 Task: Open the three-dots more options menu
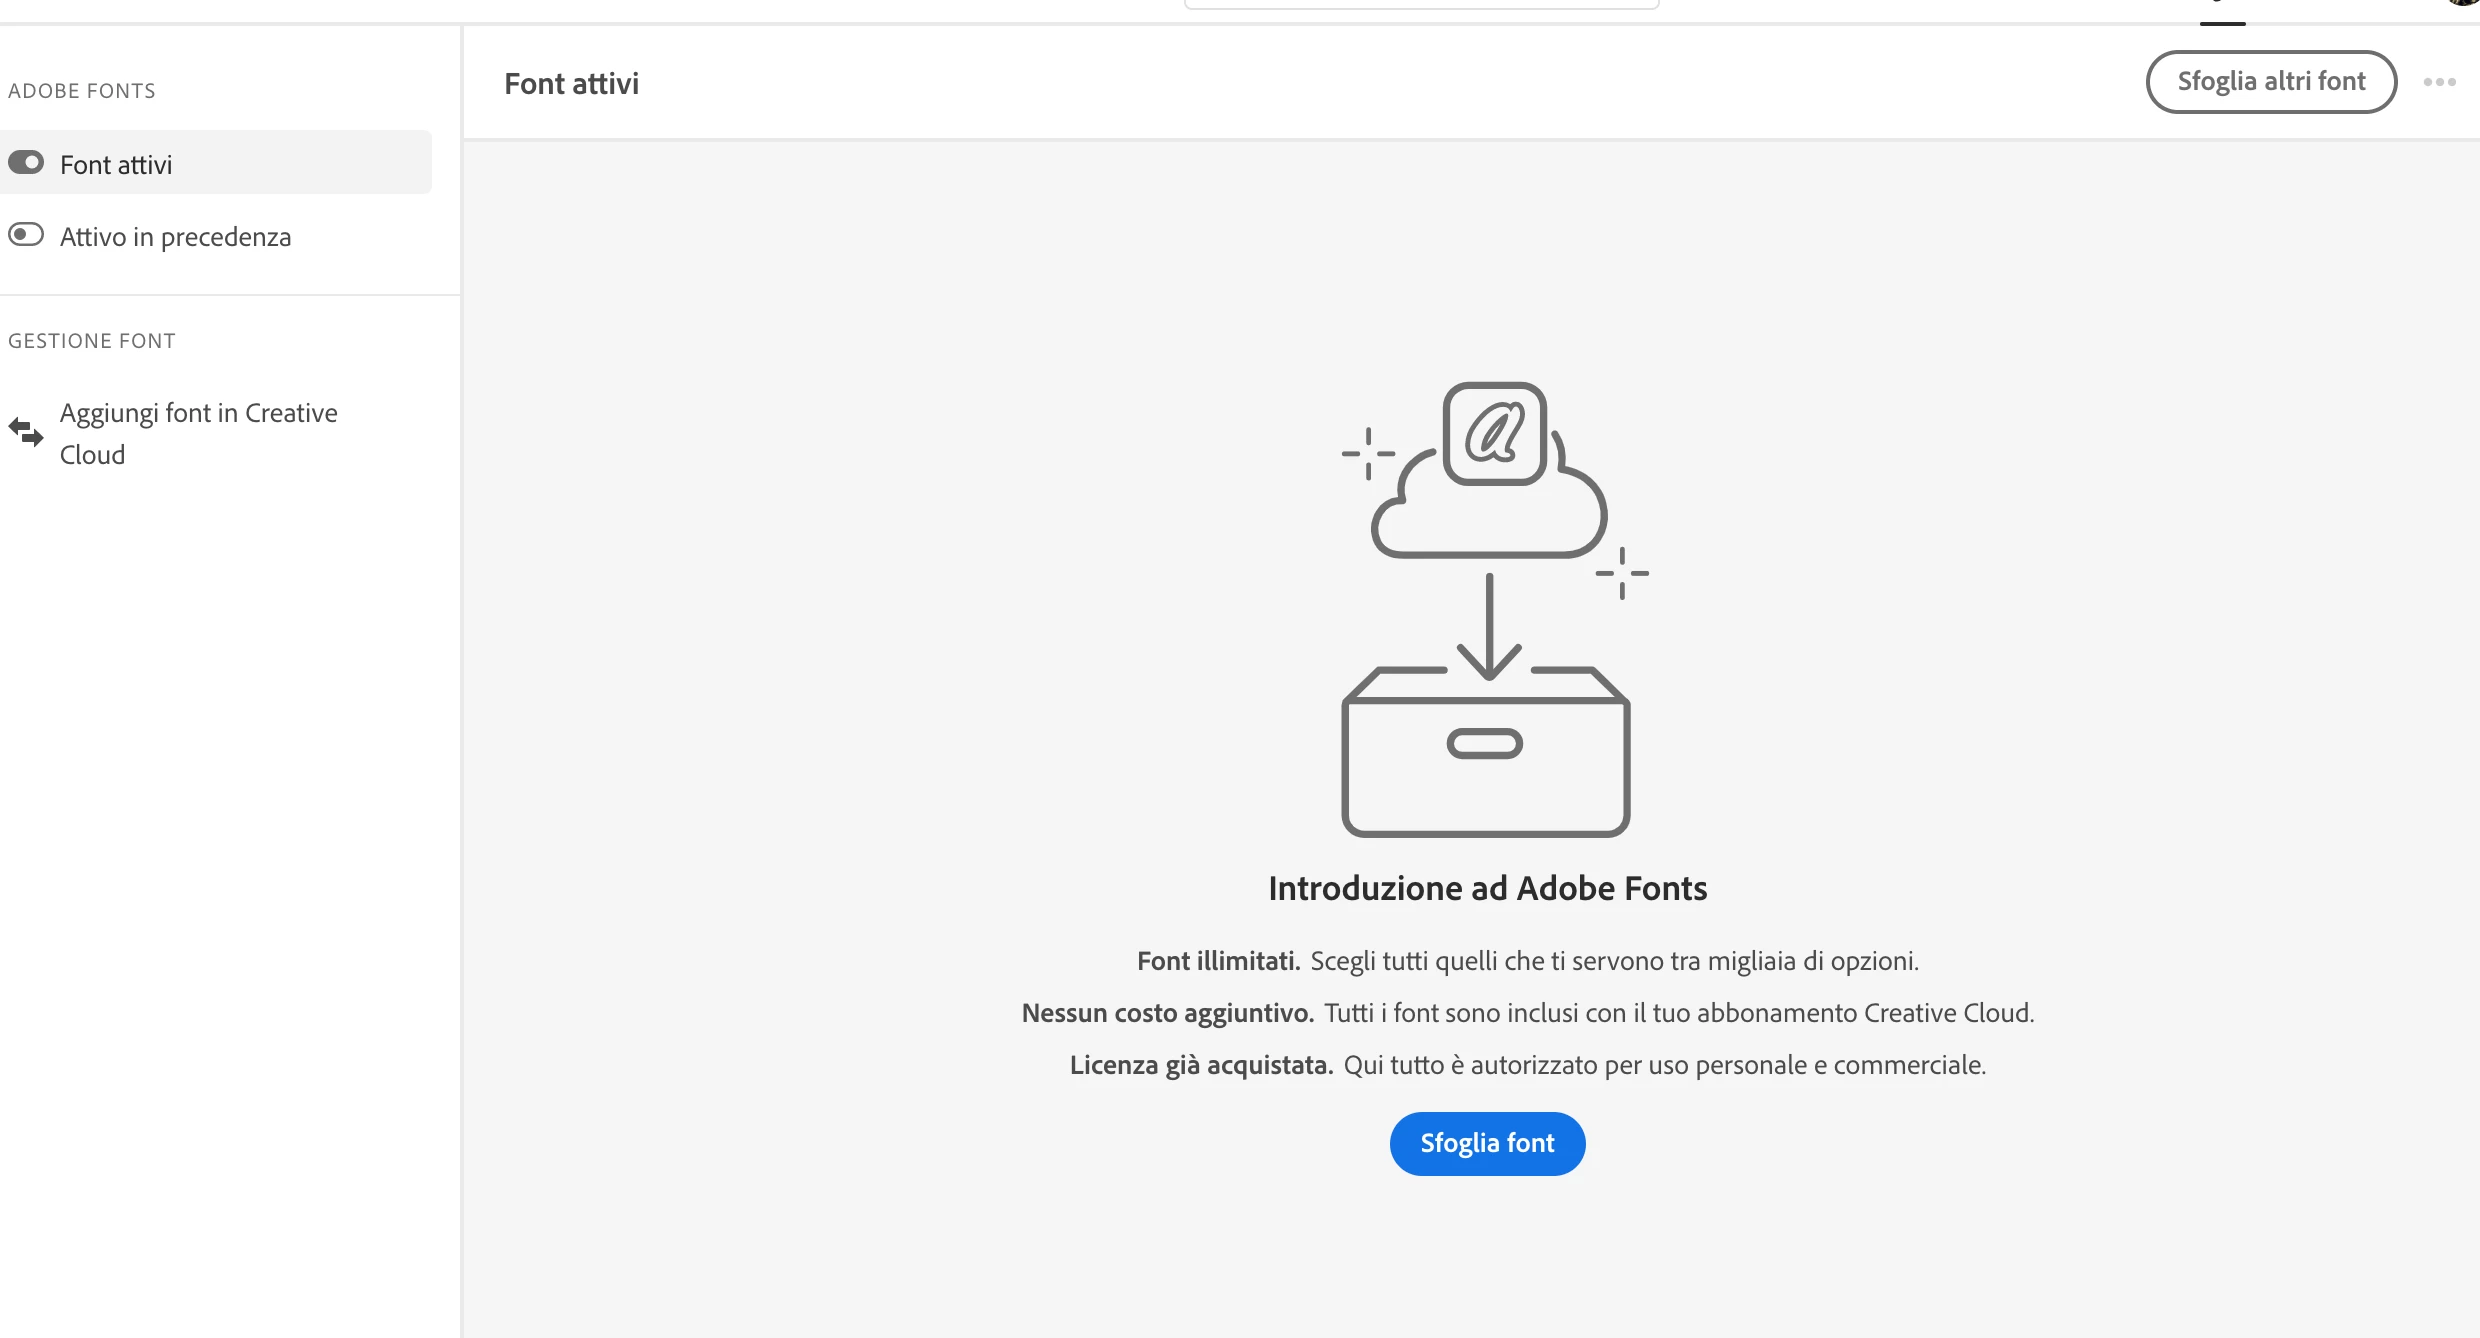click(2439, 82)
